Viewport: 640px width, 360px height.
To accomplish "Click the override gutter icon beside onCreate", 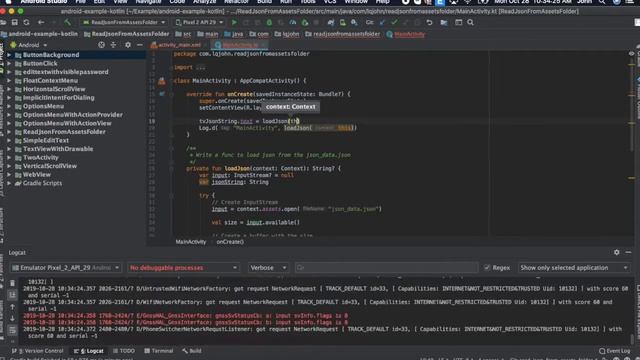I will point(162,94).
